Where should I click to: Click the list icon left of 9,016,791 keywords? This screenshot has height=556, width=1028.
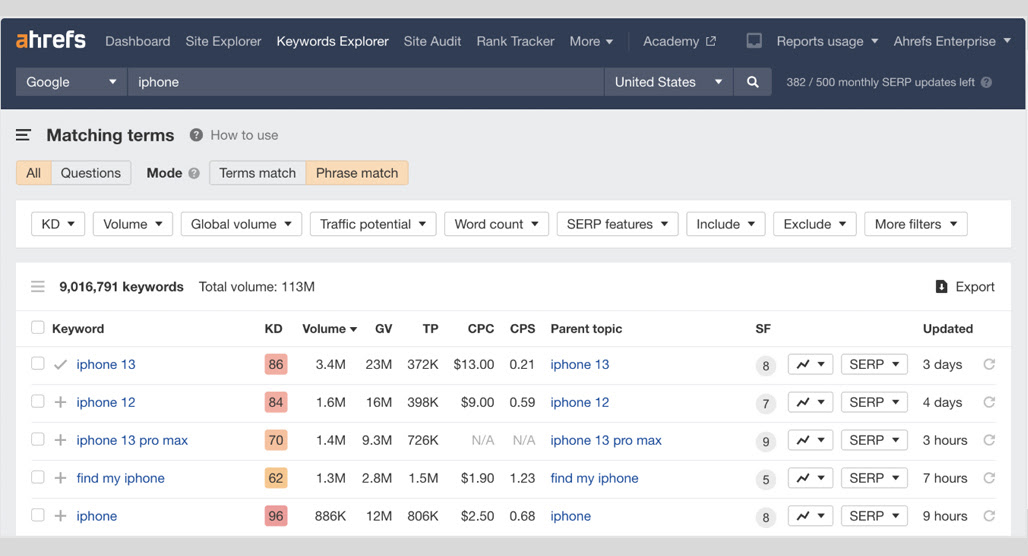[x=37, y=287]
